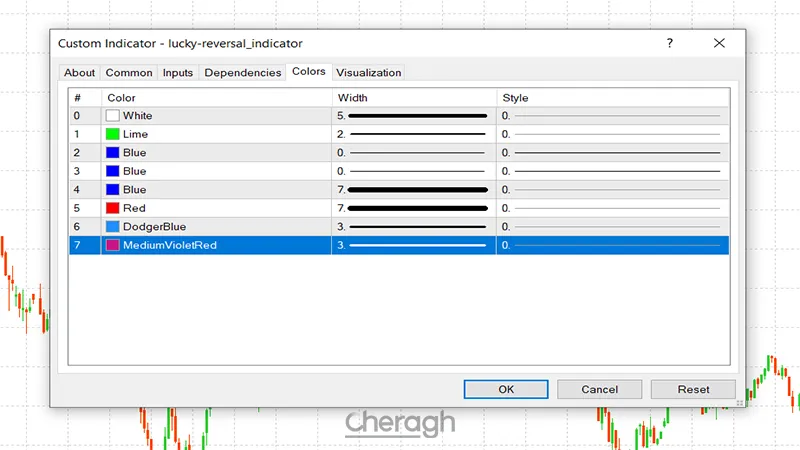Screen dimensions: 800x450
Task: Click the MediumVioletRed color swatch
Action: tap(112, 245)
